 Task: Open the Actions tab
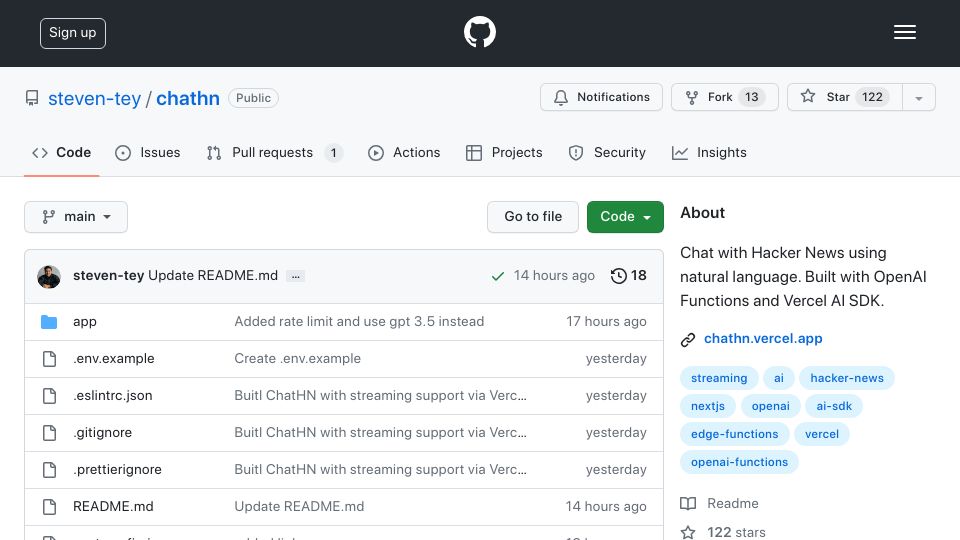[x=403, y=152]
